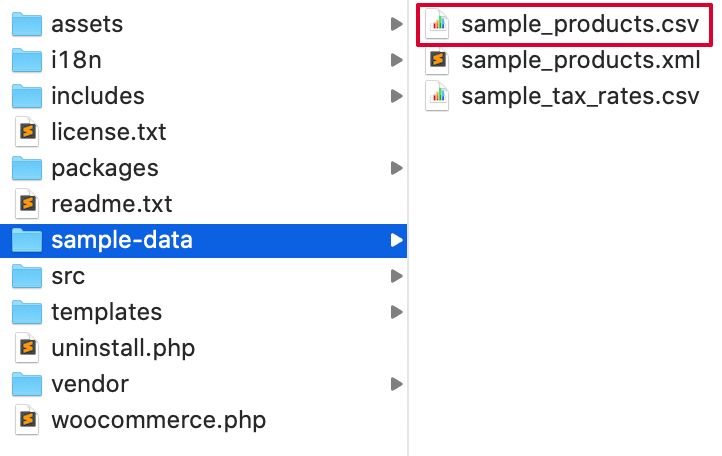
Task: Click the i18n folder icon
Action: 27,60
